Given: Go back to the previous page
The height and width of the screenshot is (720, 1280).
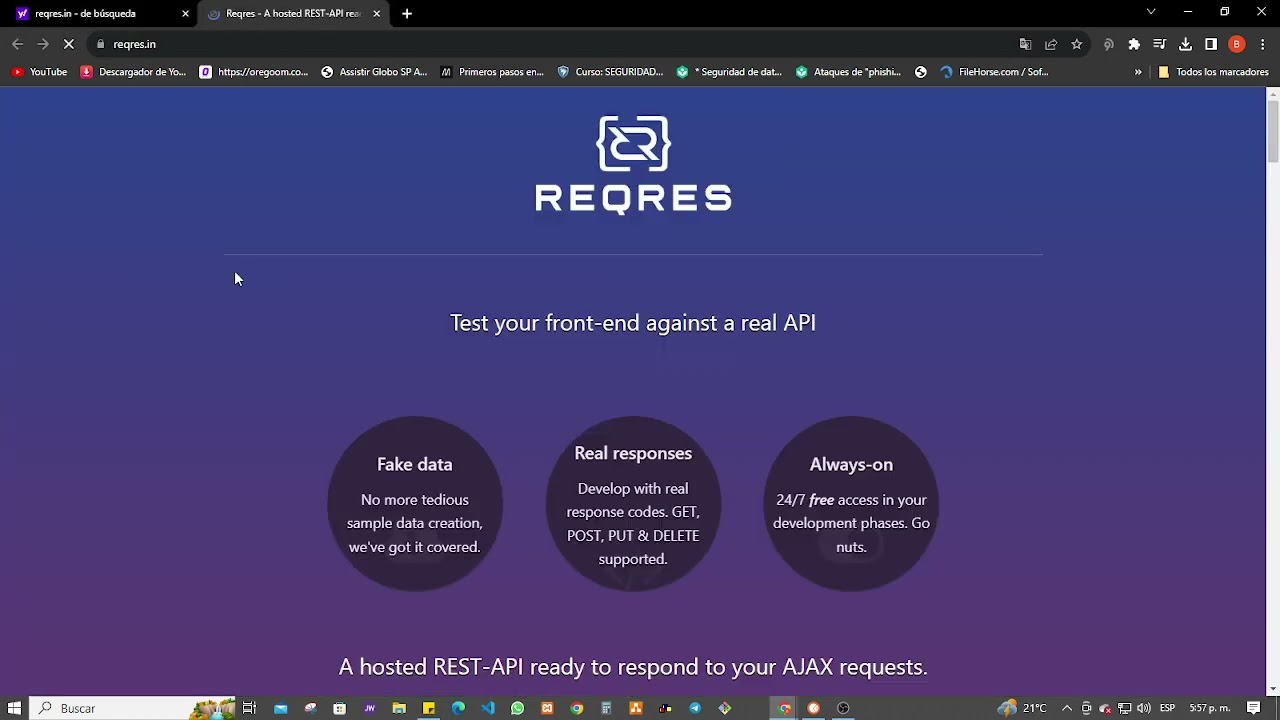Looking at the screenshot, I should tap(17, 44).
